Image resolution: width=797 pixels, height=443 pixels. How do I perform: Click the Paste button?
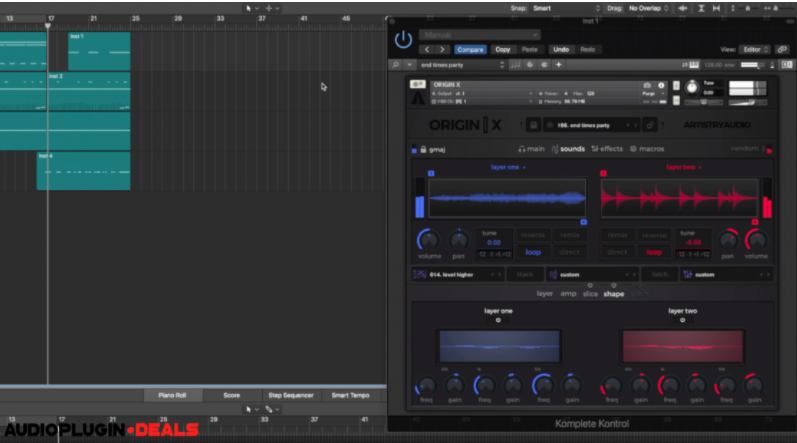pos(529,49)
